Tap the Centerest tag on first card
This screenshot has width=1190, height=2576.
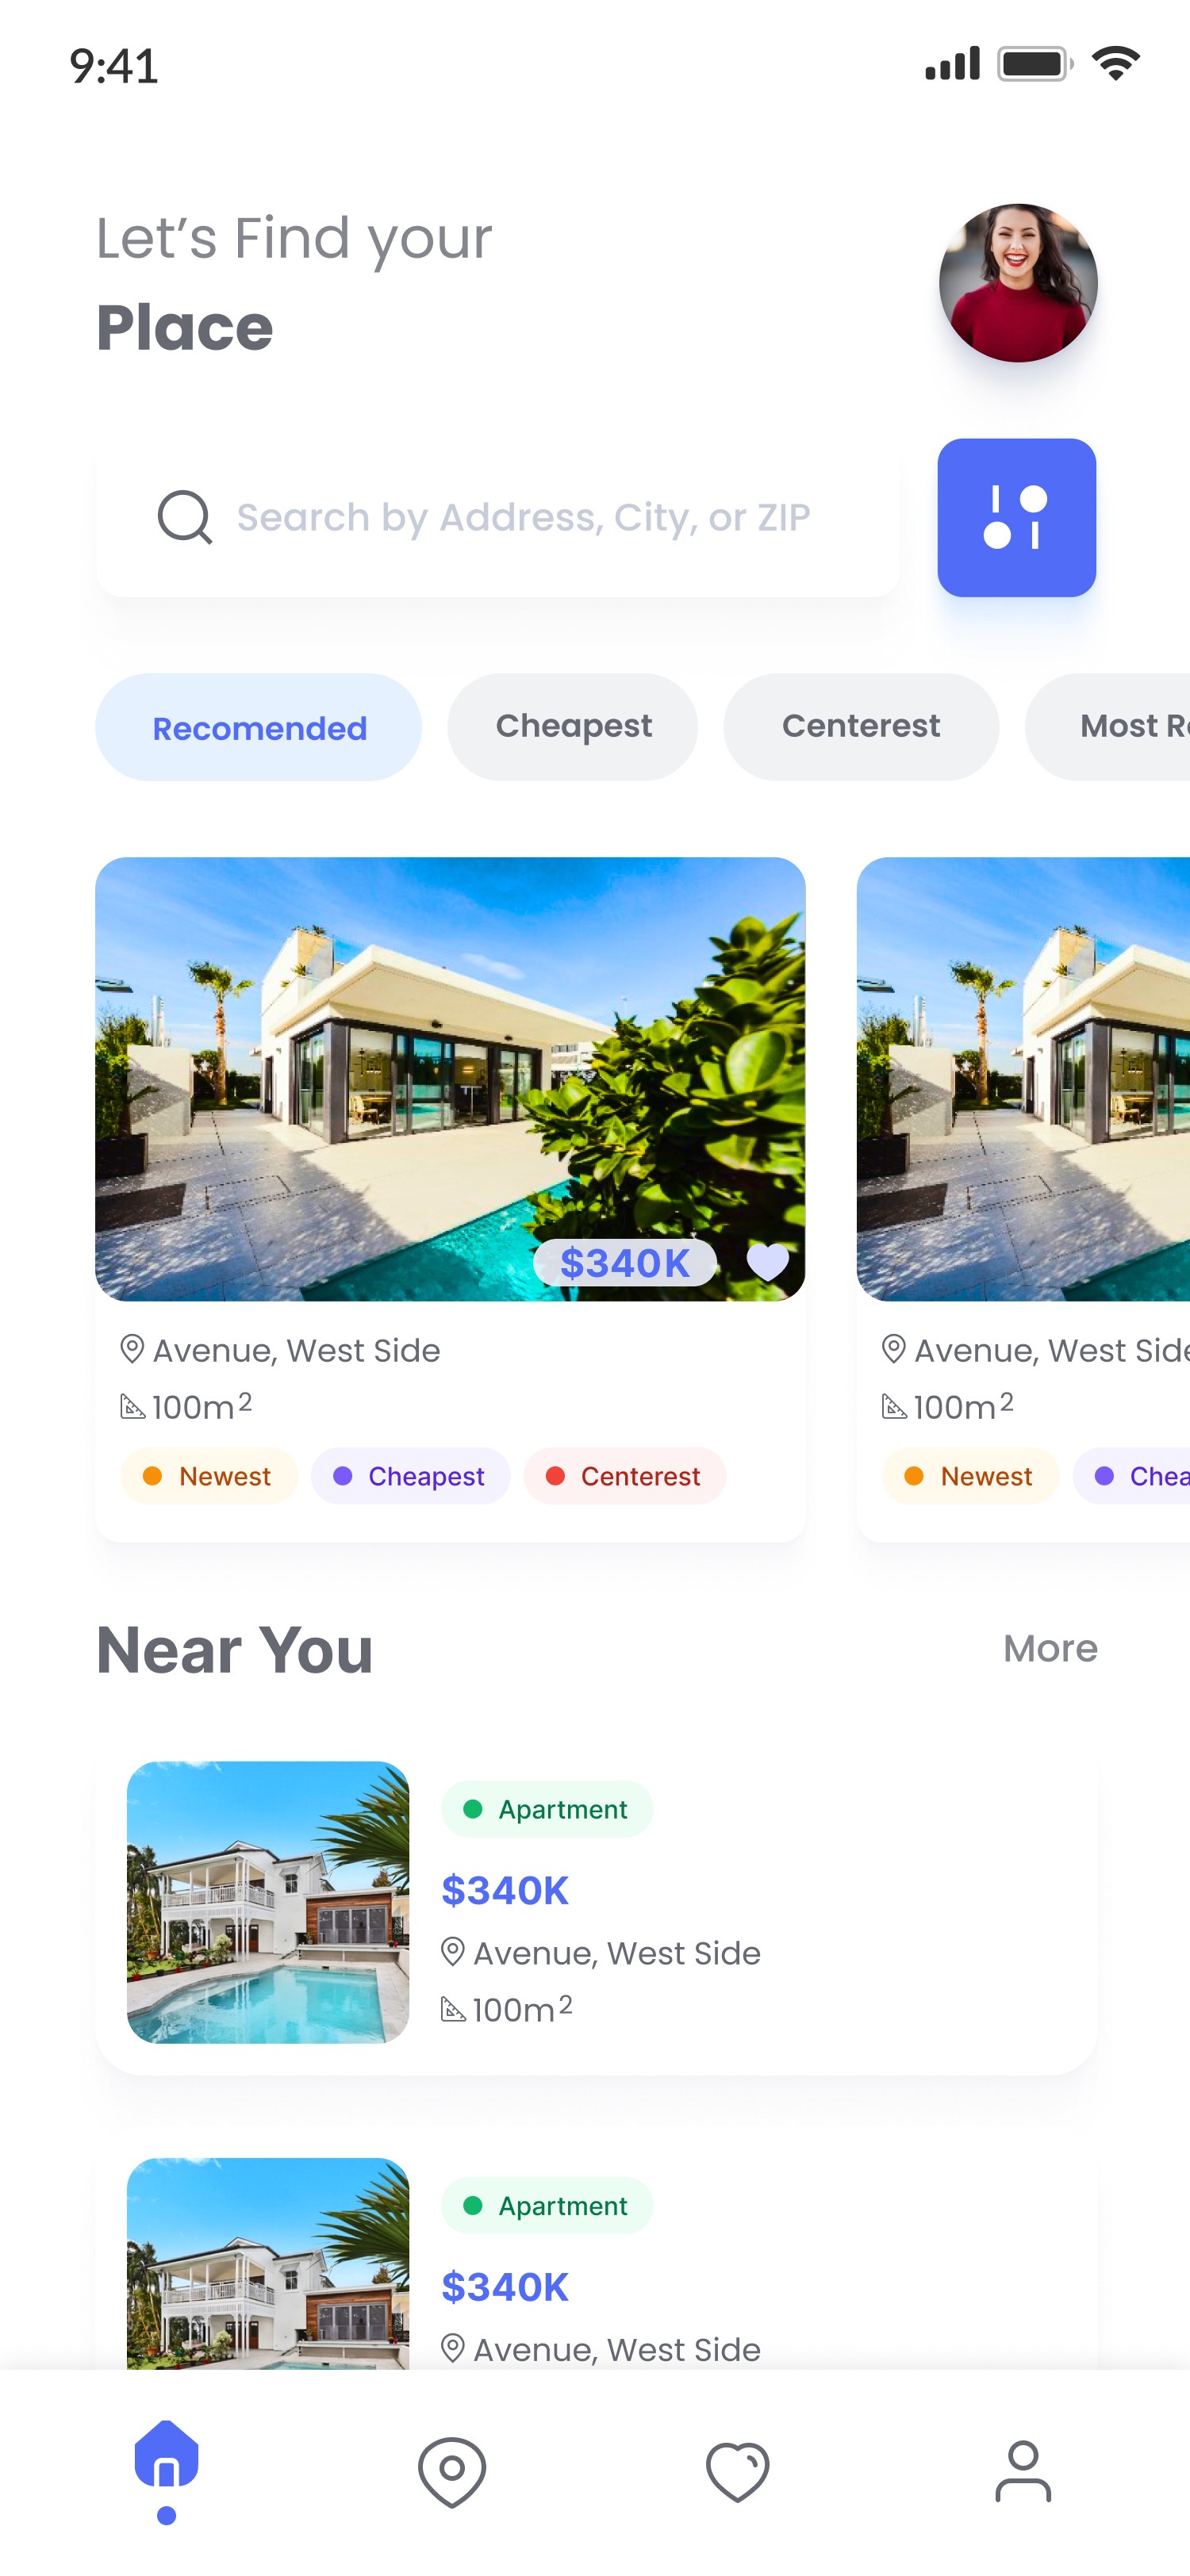pos(625,1476)
